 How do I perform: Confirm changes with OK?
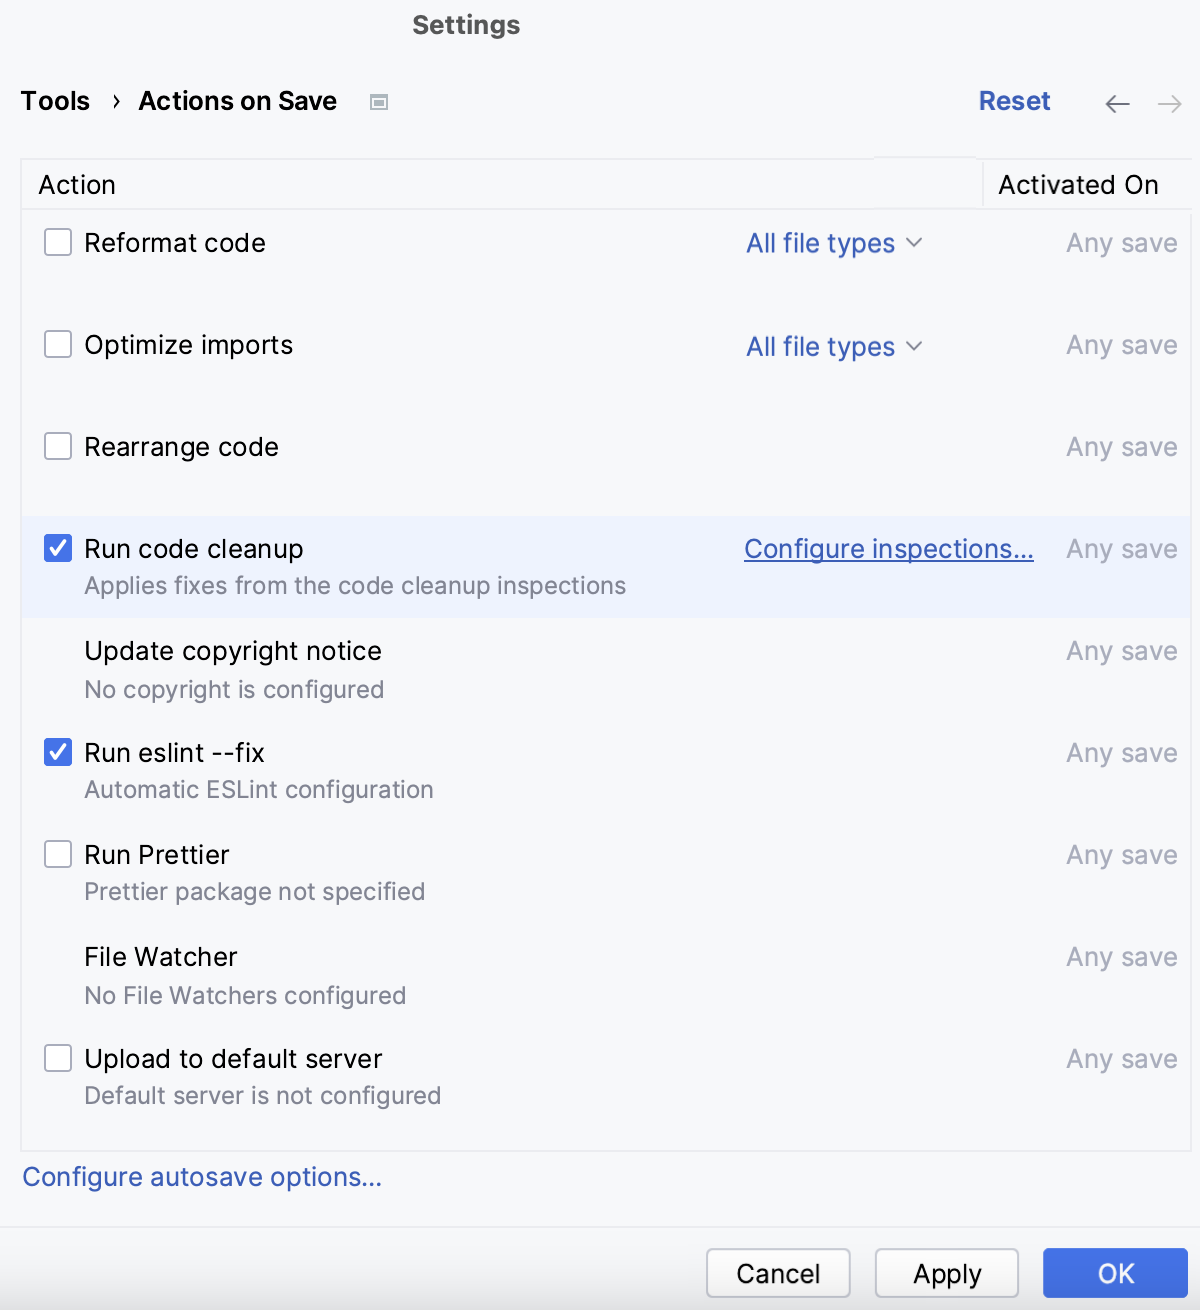(1114, 1273)
